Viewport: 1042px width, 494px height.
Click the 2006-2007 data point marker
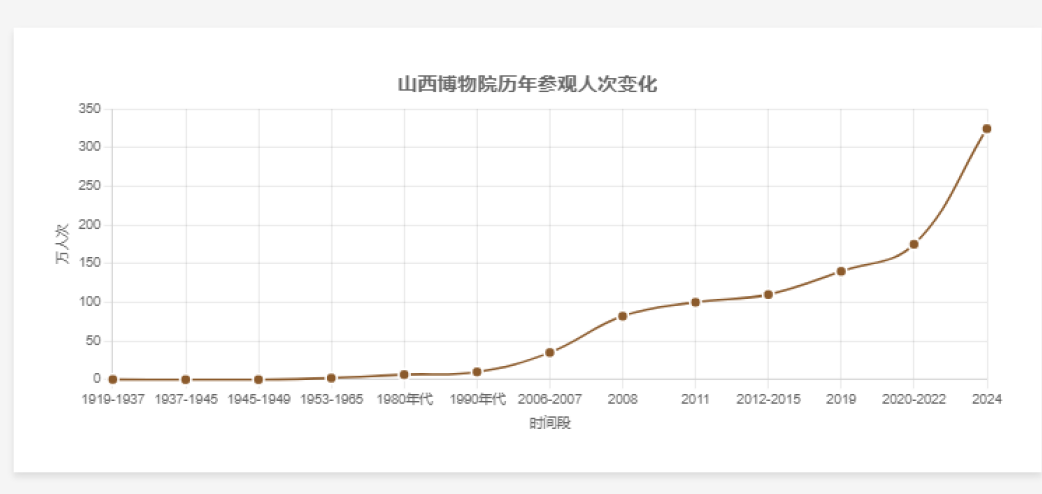550,352
